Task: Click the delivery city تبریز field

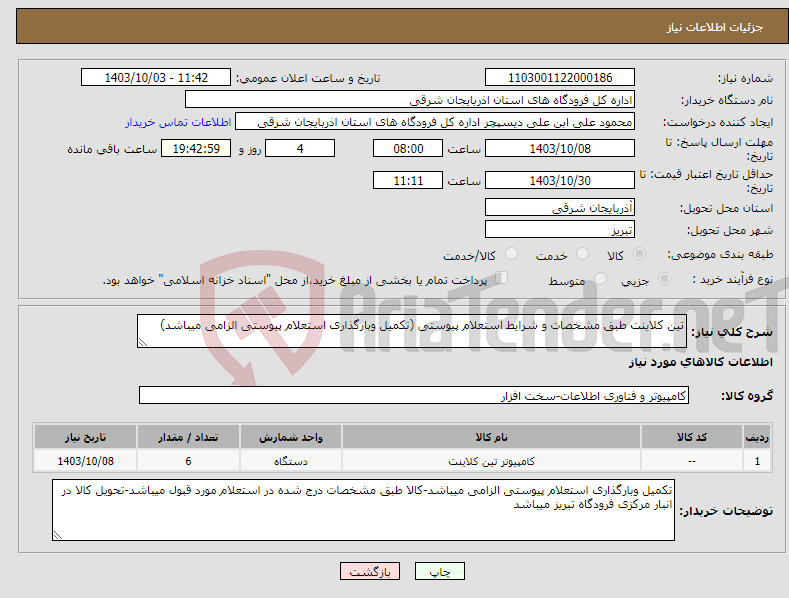Action: point(560,230)
